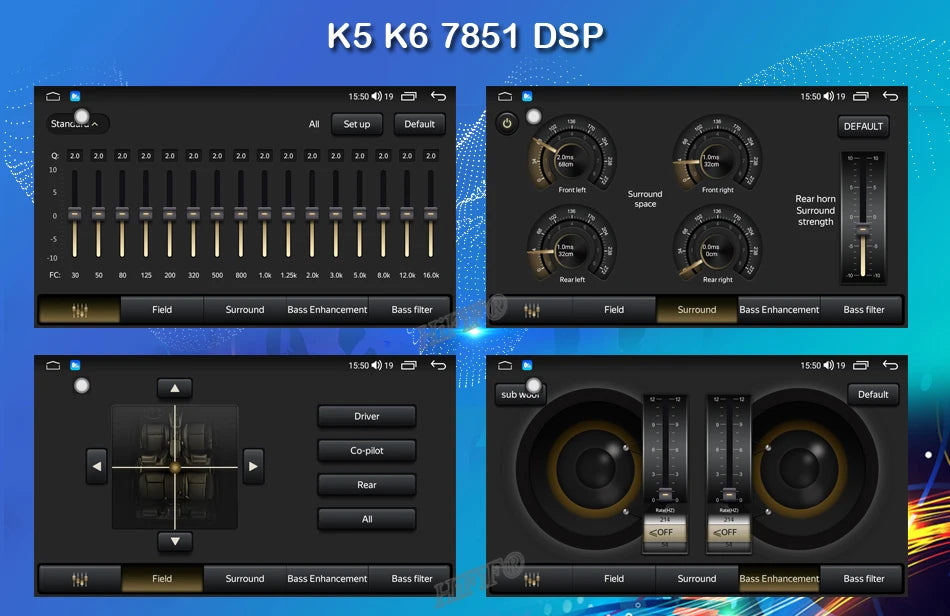Open the equalizer tab icon in top-left panel

click(x=79, y=310)
